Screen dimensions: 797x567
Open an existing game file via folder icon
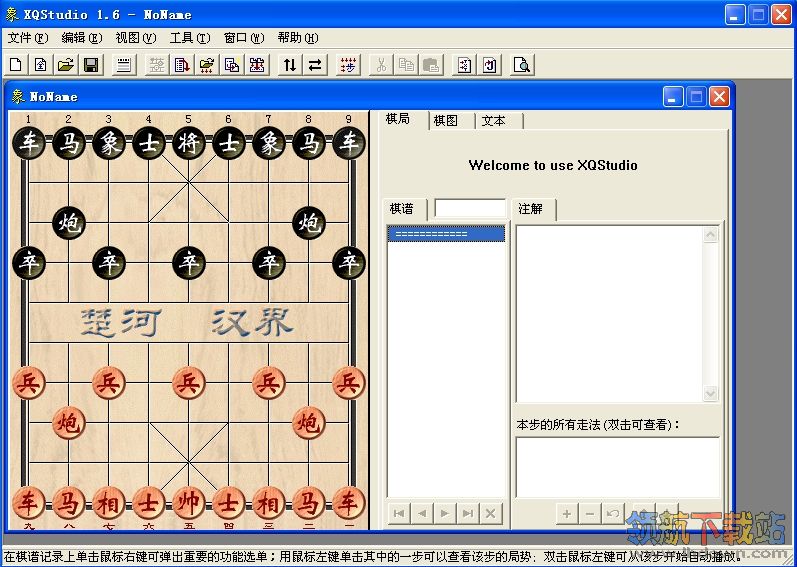66,65
